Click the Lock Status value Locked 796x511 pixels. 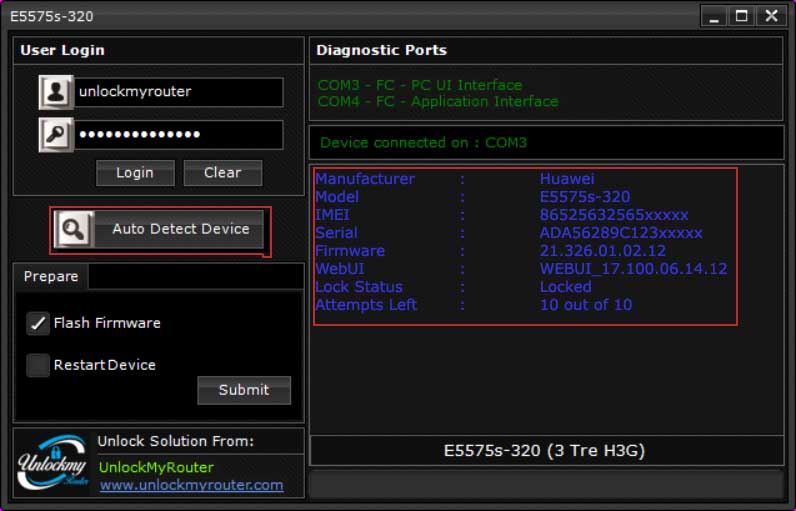coord(566,287)
